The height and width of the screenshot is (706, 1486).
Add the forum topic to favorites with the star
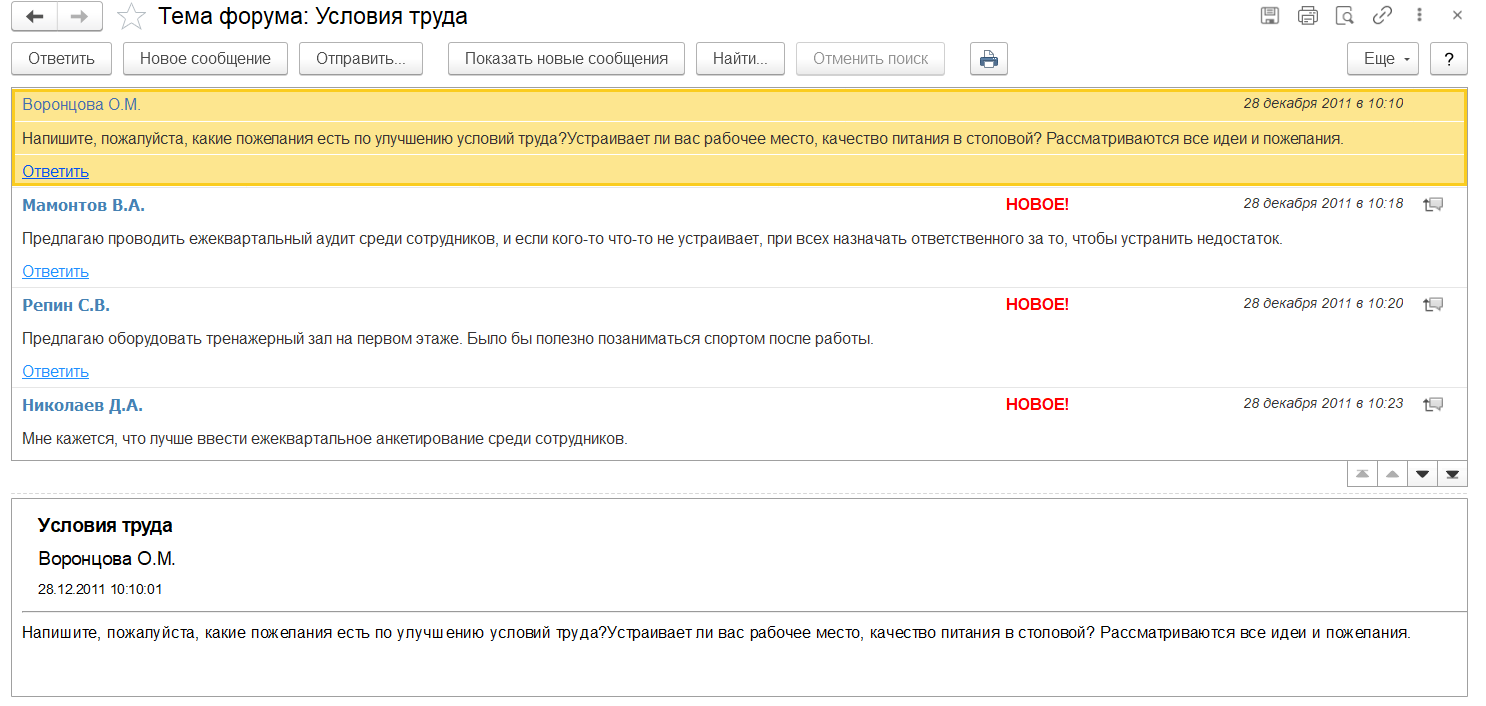point(130,17)
